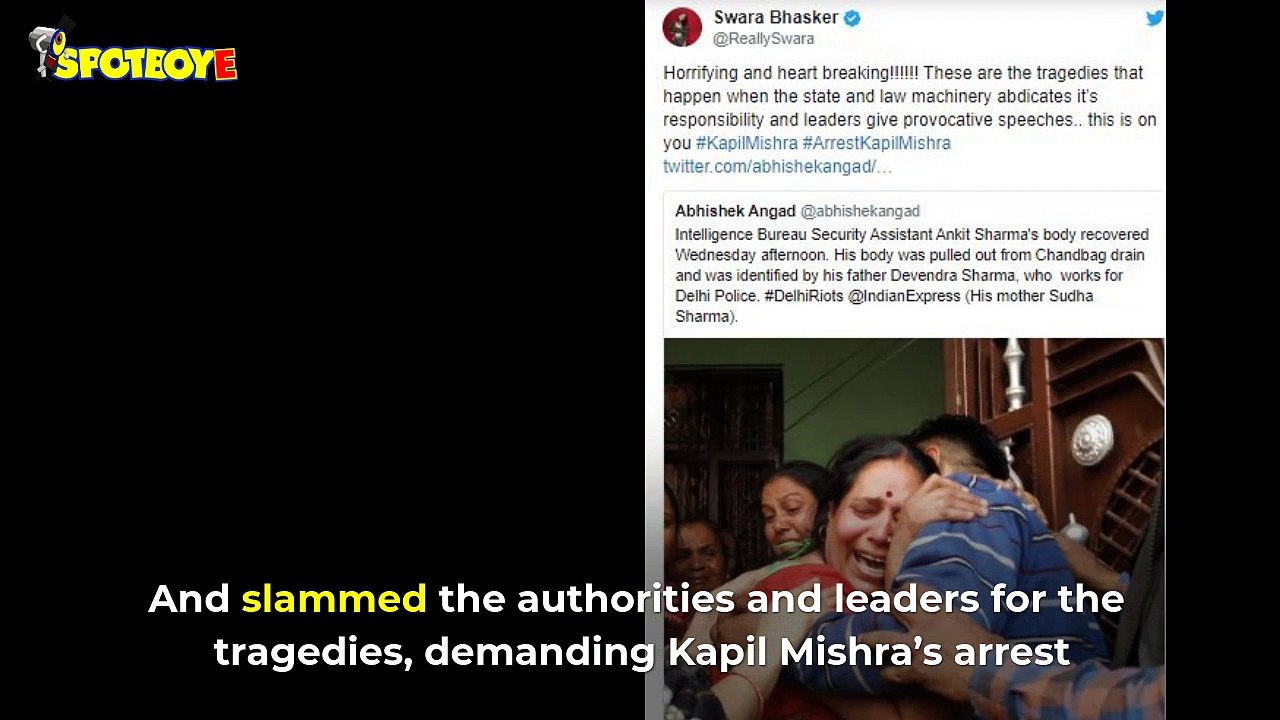
Task: Click the @abhishekangad handle
Action: tap(860, 211)
